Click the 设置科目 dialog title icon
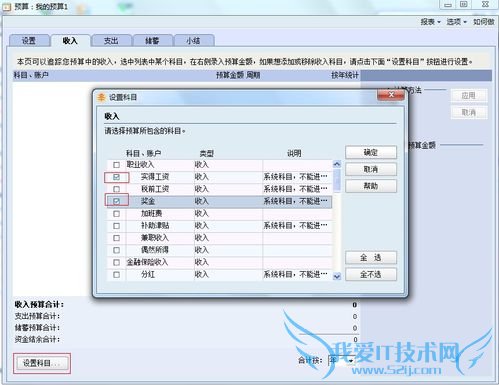Viewport: 499px width, 385px height. tap(101, 97)
